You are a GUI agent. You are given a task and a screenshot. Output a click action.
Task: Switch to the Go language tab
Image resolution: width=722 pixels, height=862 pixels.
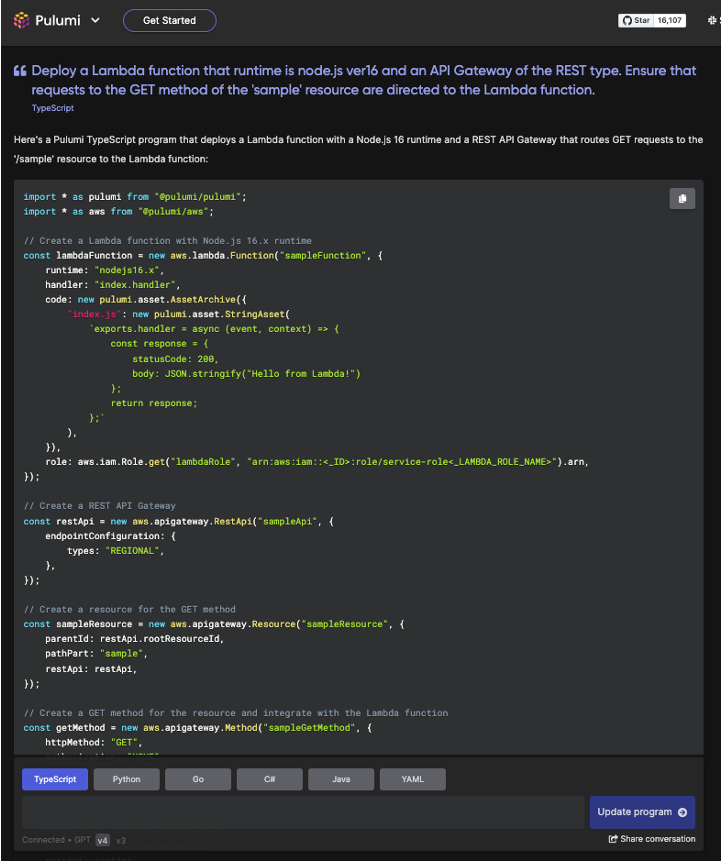pos(198,779)
